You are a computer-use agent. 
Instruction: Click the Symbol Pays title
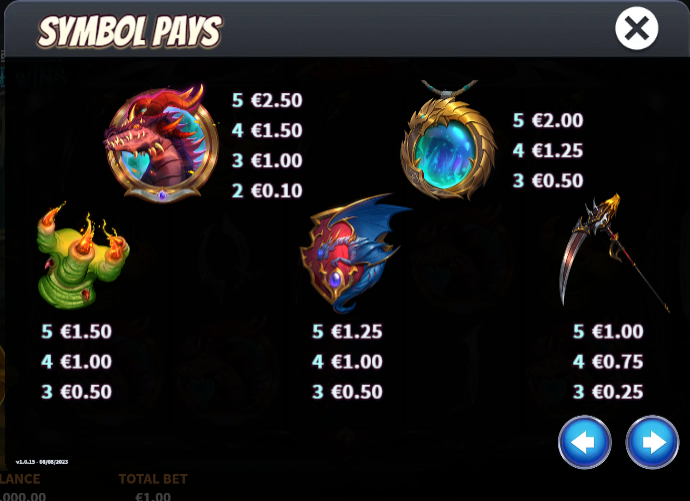pyautogui.click(x=130, y=31)
